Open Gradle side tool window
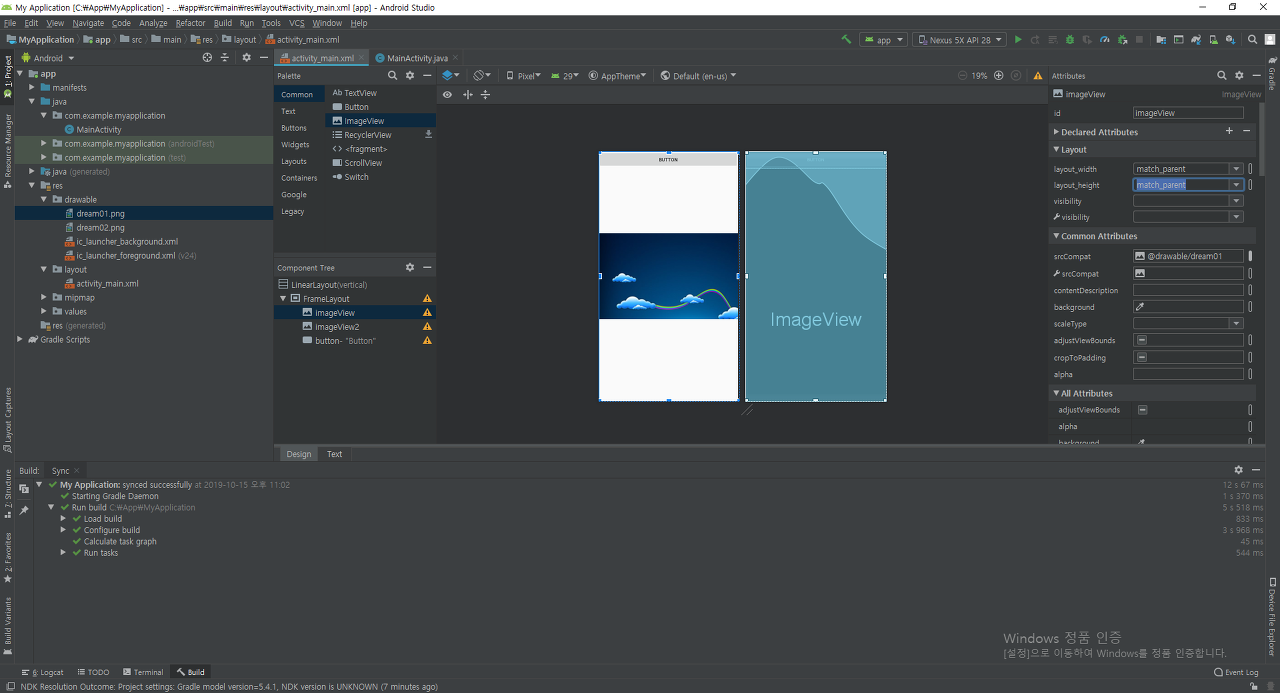This screenshot has height=693, width=1280. pos(1272,75)
